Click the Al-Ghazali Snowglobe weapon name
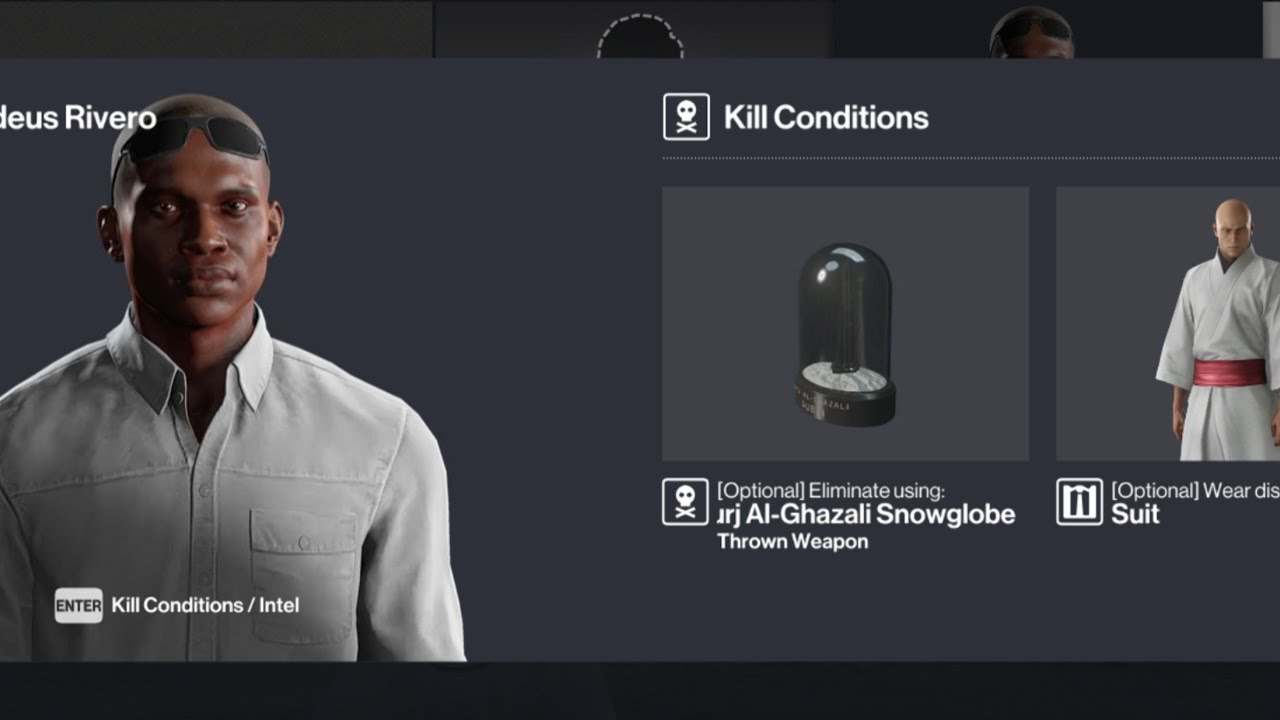The image size is (1280, 720). (x=866, y=515)
